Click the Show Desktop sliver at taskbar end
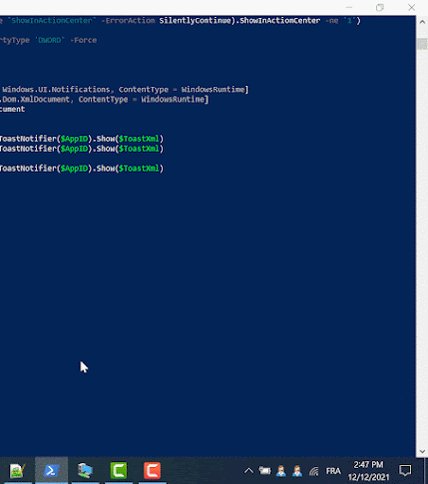 [x=426, y=471]
